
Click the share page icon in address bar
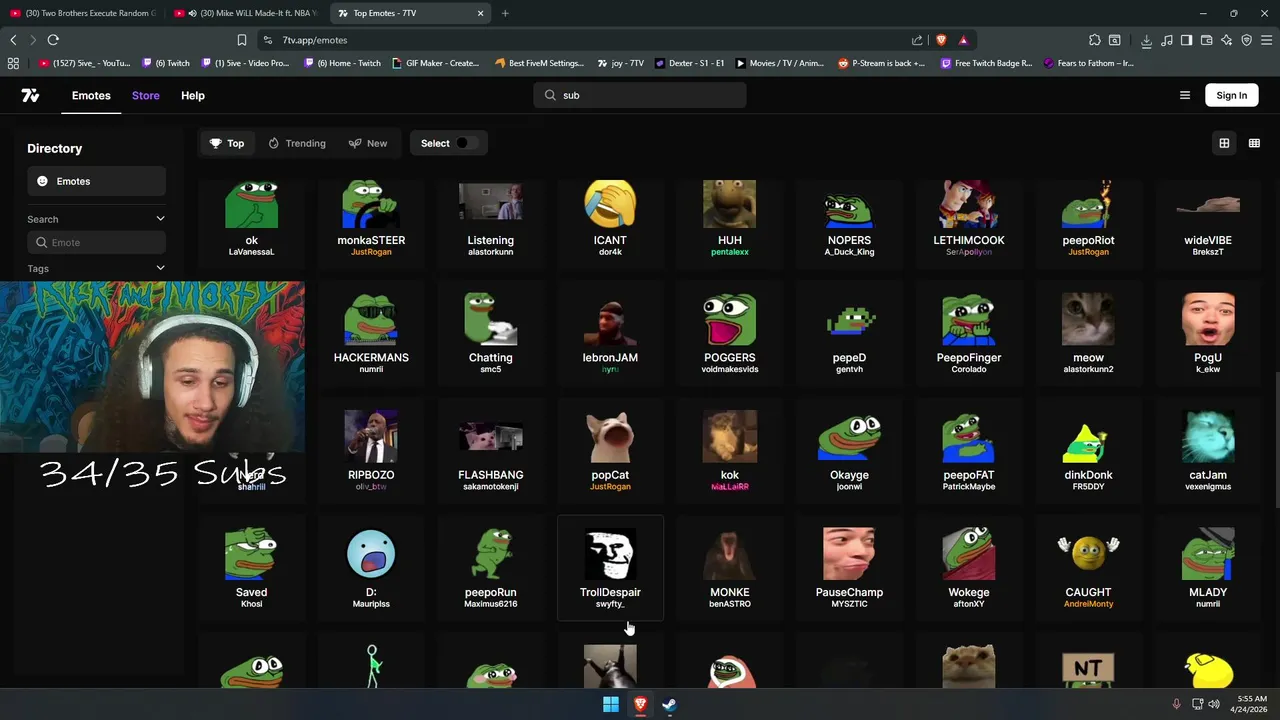[x=917, y=40]
